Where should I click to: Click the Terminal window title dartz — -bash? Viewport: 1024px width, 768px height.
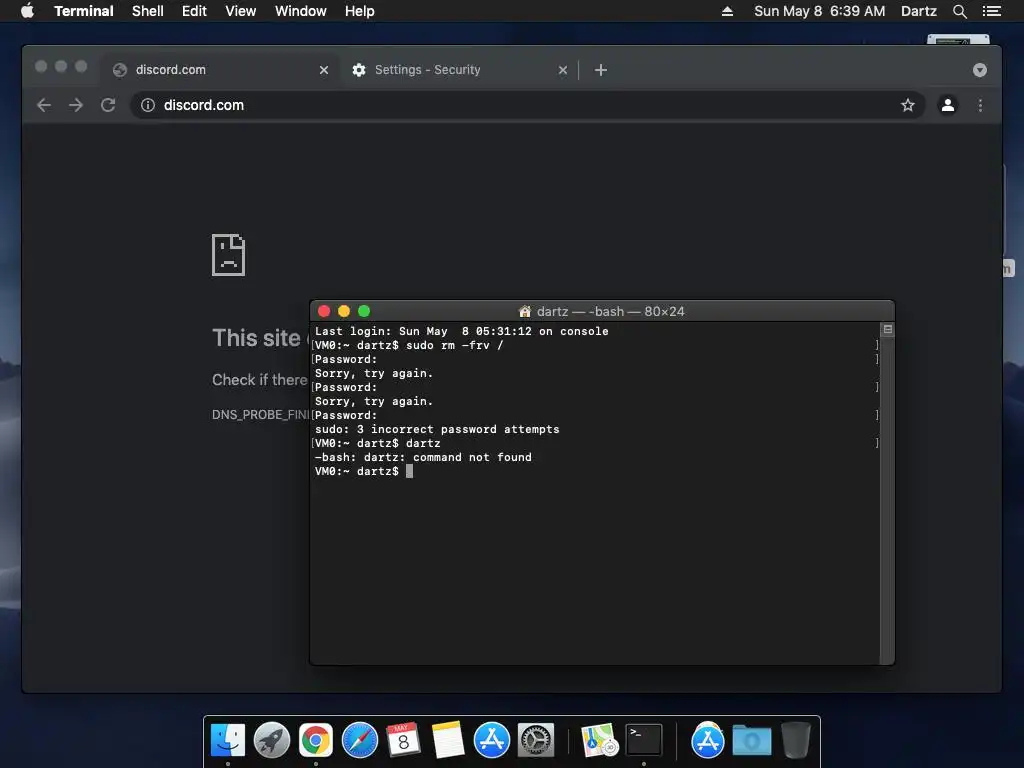click(x=601, y=312)
